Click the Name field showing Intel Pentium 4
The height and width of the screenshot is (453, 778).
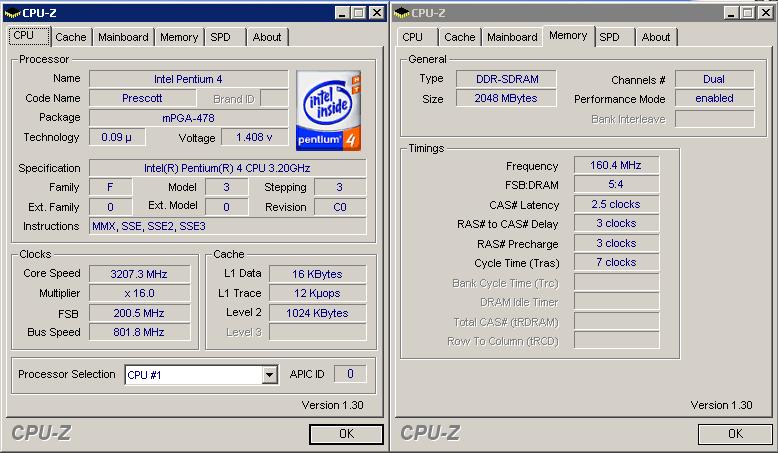(x=189, y=79)
